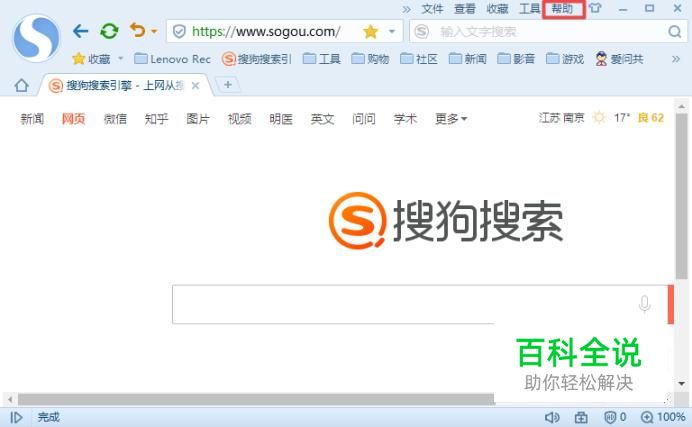The image size is (692, 427).
Task: Open the Lenovo Rec bookmark folder
Action: (172, 59)
